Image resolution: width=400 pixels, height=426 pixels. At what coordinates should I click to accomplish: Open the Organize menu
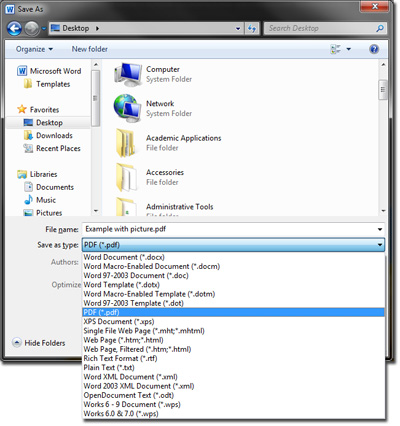[x=34, y=49]
